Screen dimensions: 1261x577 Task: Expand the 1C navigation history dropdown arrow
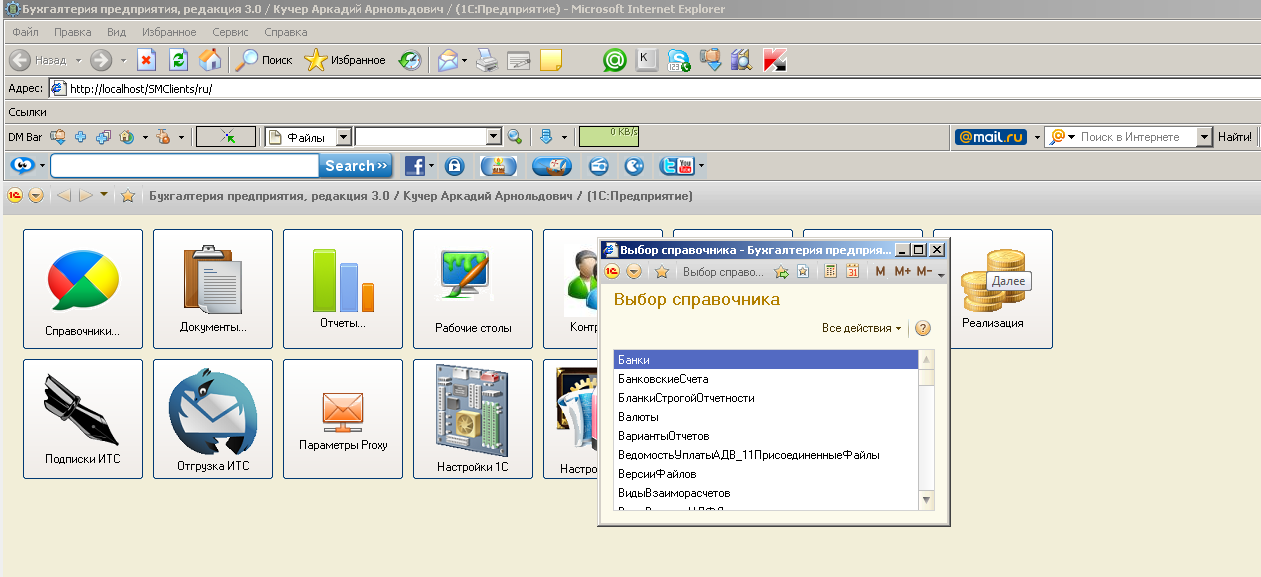(104, 196)
